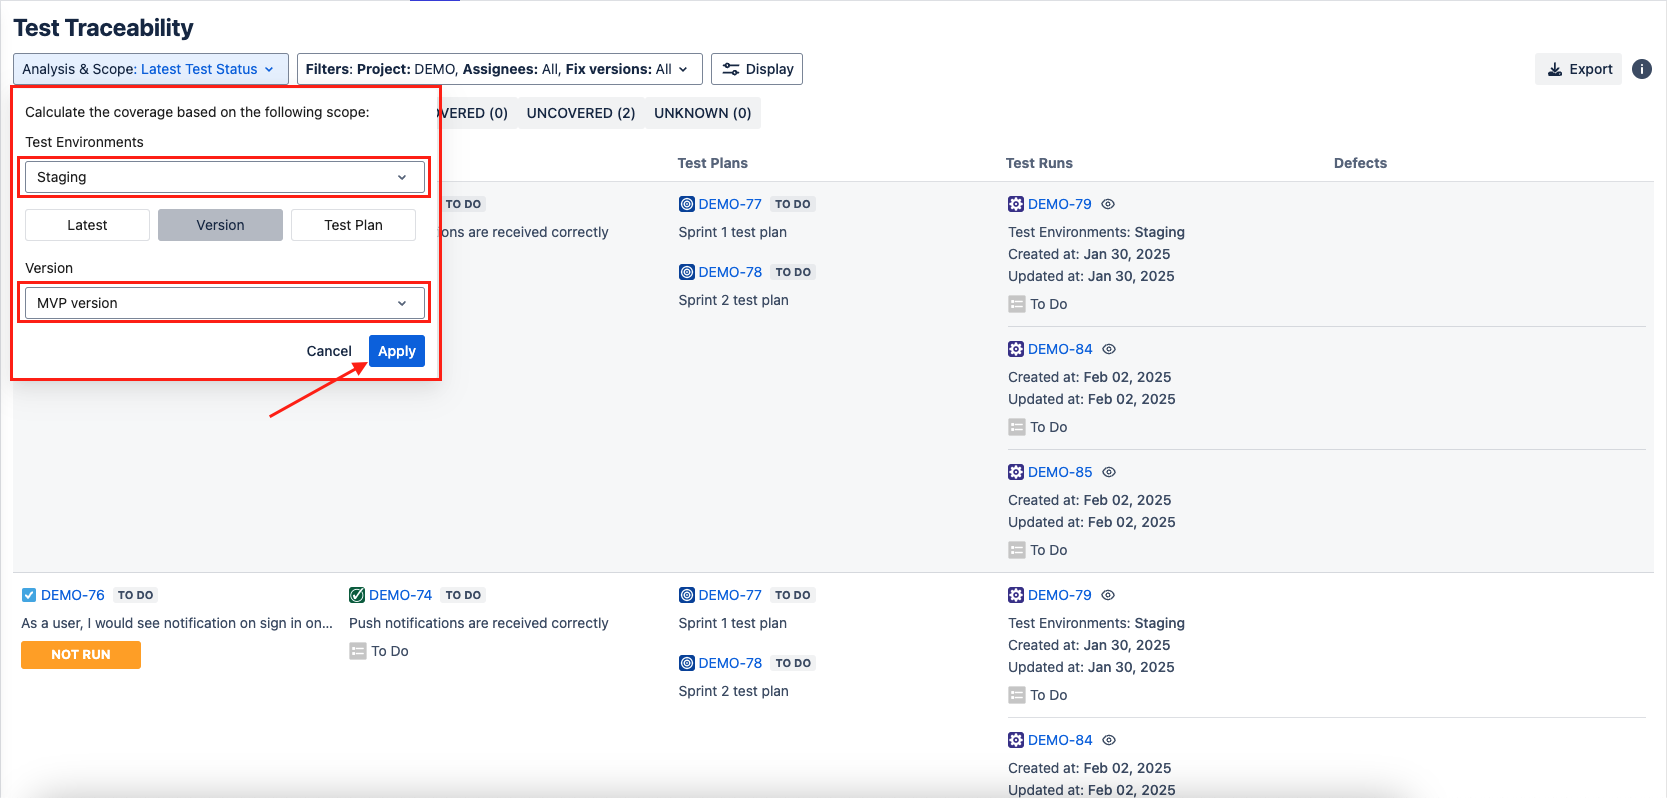This screenshot has width=1667, height=798.
Task: Click the Export button
Action: [x=1579, y=69]
